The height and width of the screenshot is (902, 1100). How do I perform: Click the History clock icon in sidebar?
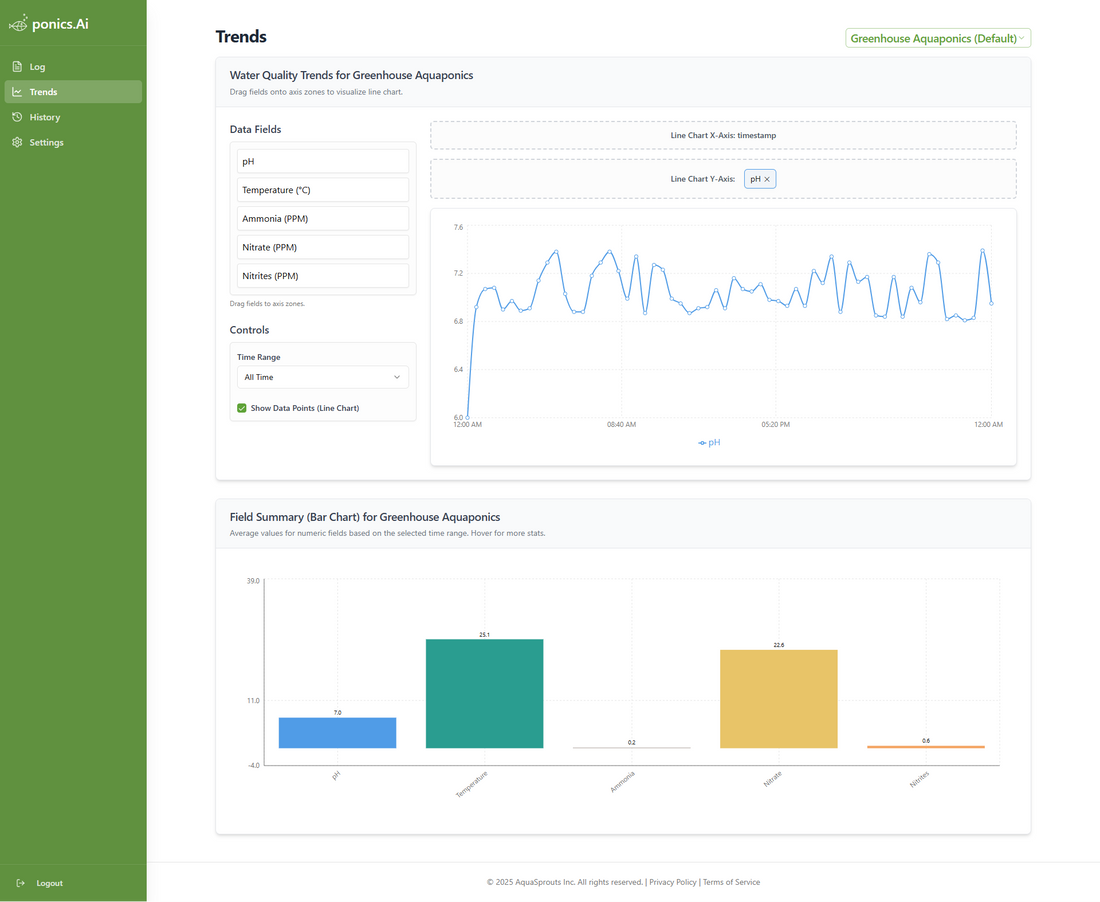[17, 117]
